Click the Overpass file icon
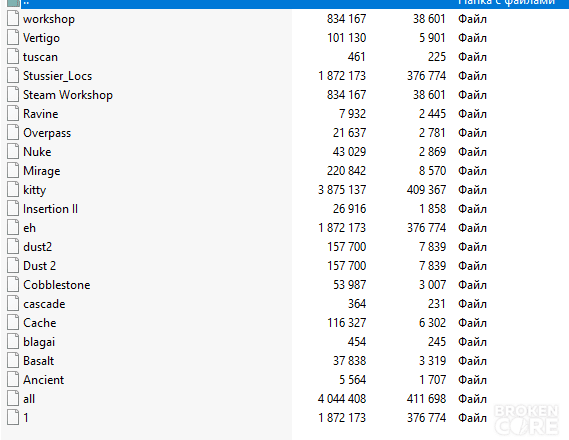Image resolution: width=569 pixels, height=440 pixels. click(13, 133)
